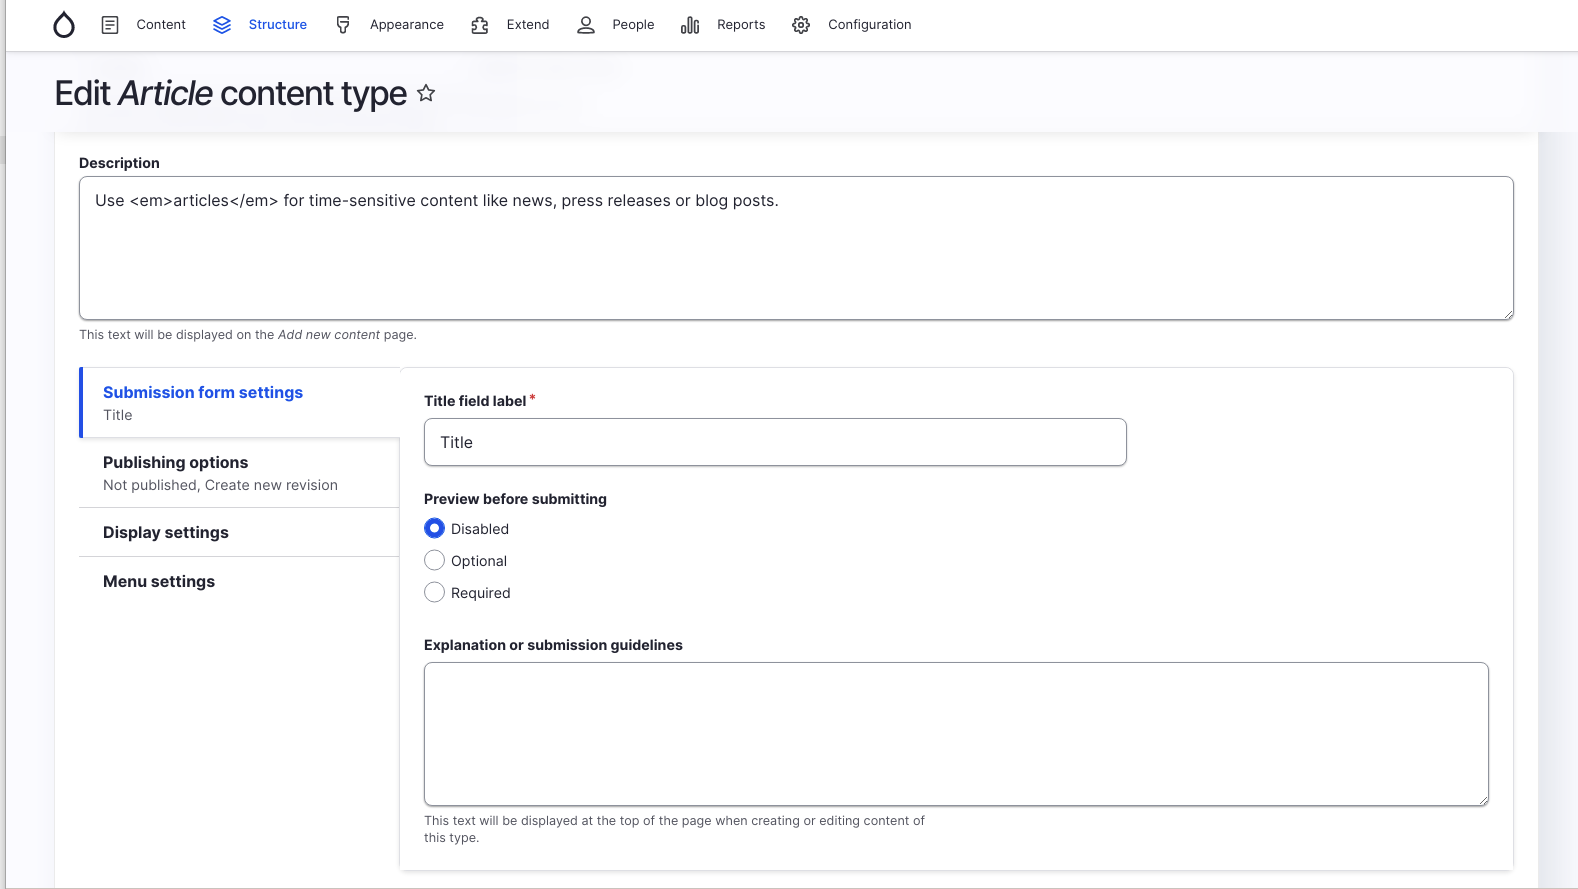Click the Drupal drop logo icon

pyautogui.click(x=64, y=25)
